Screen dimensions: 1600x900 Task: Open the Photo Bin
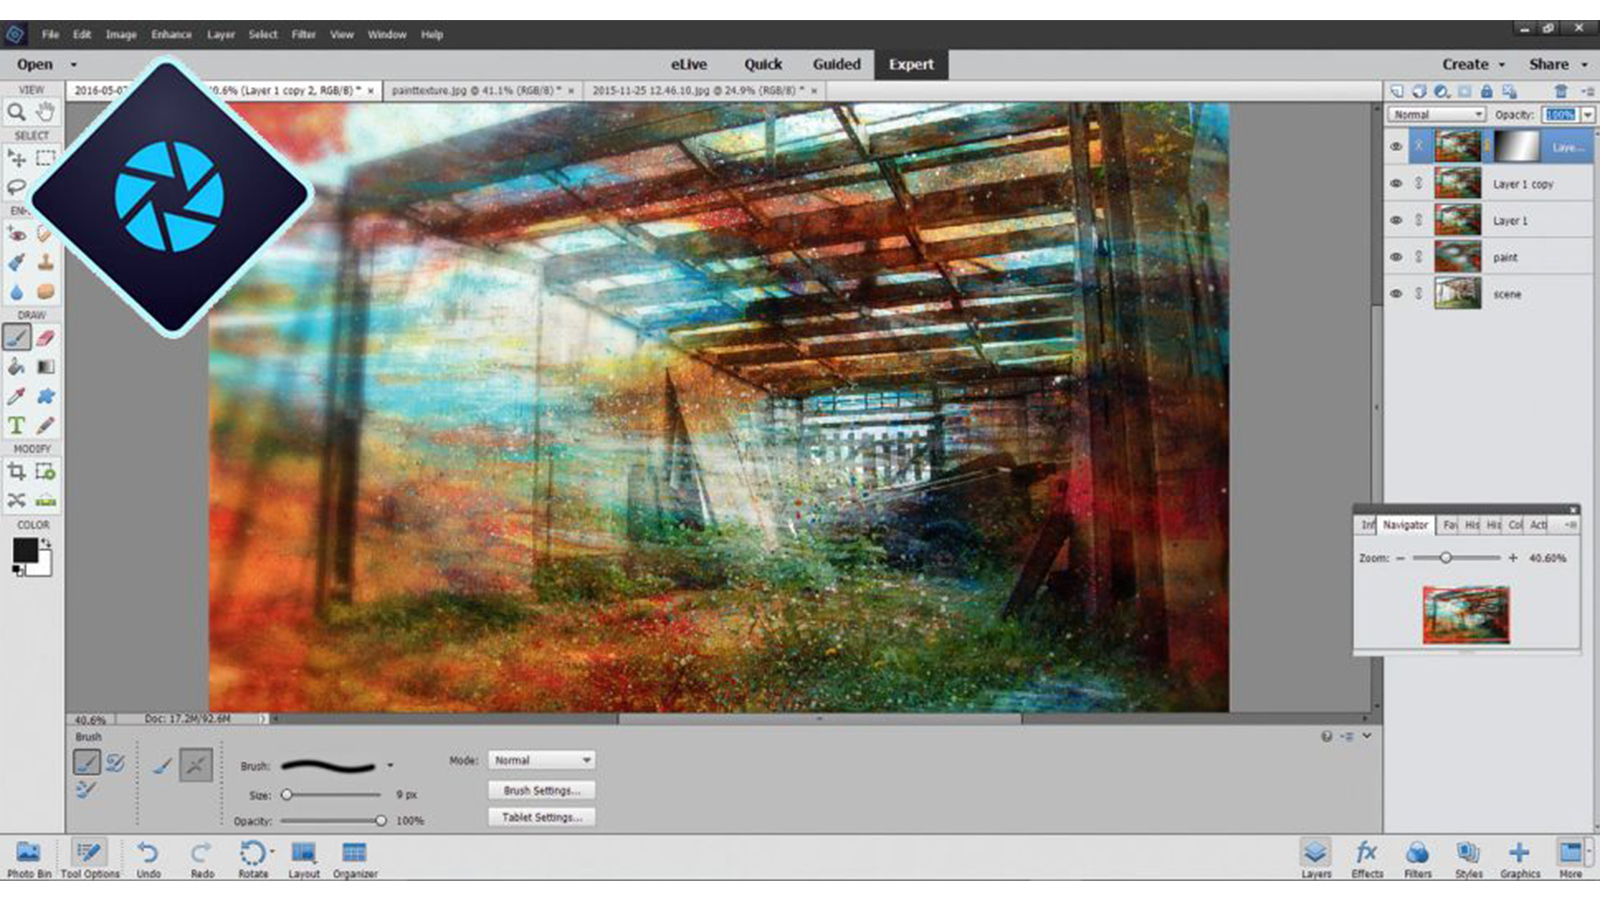click(x=29, y=858)
